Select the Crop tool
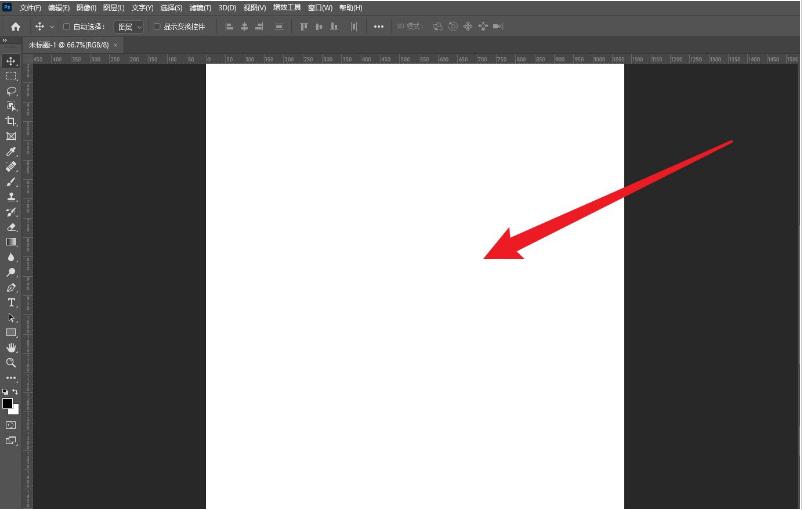 point(11,121)
